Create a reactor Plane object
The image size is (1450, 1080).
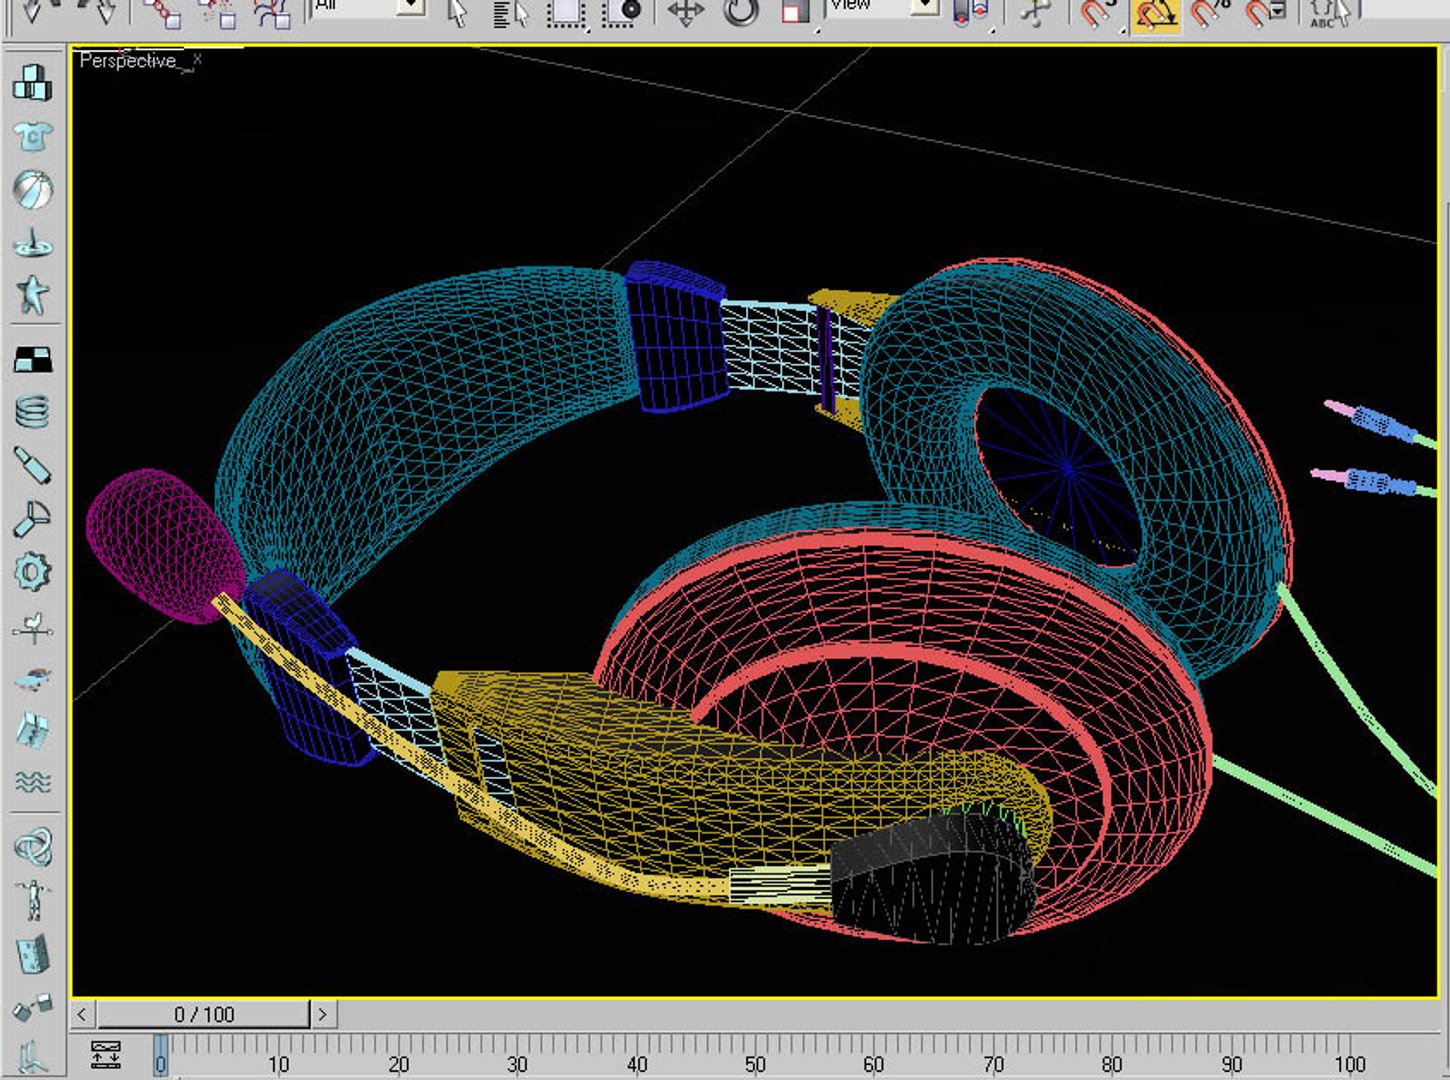[x=32, y=359]
